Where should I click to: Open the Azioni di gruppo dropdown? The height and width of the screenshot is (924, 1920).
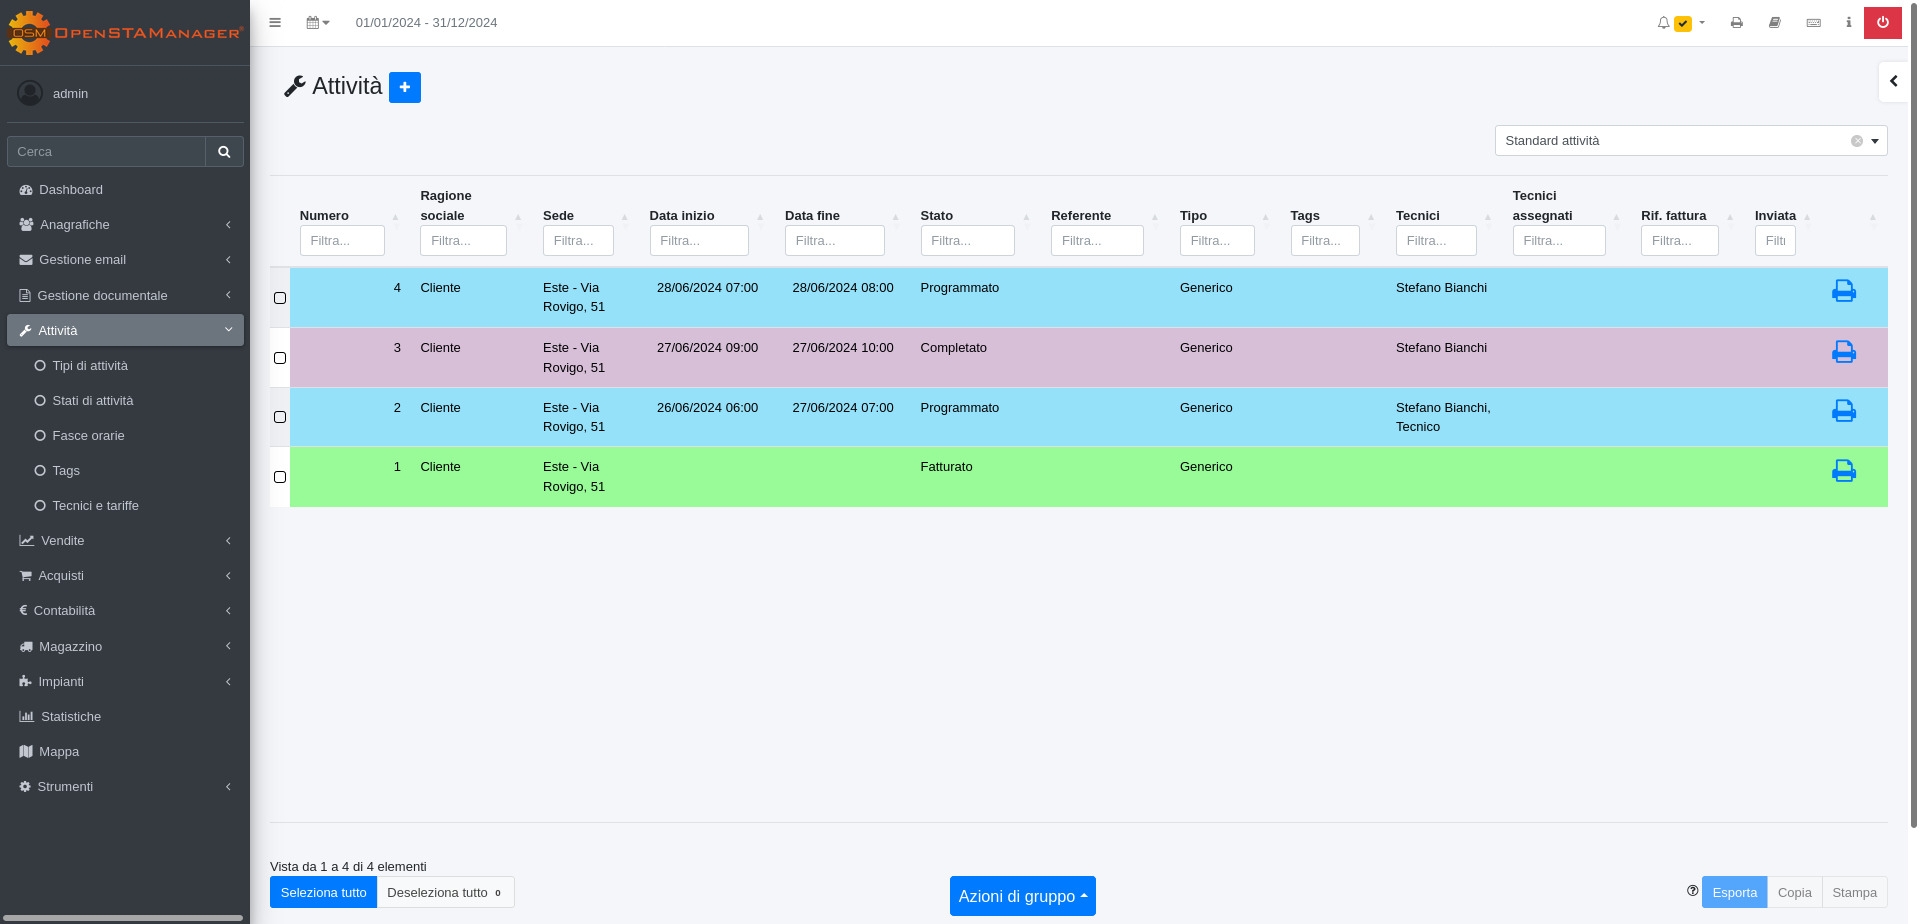click(x=1022, y=896)
